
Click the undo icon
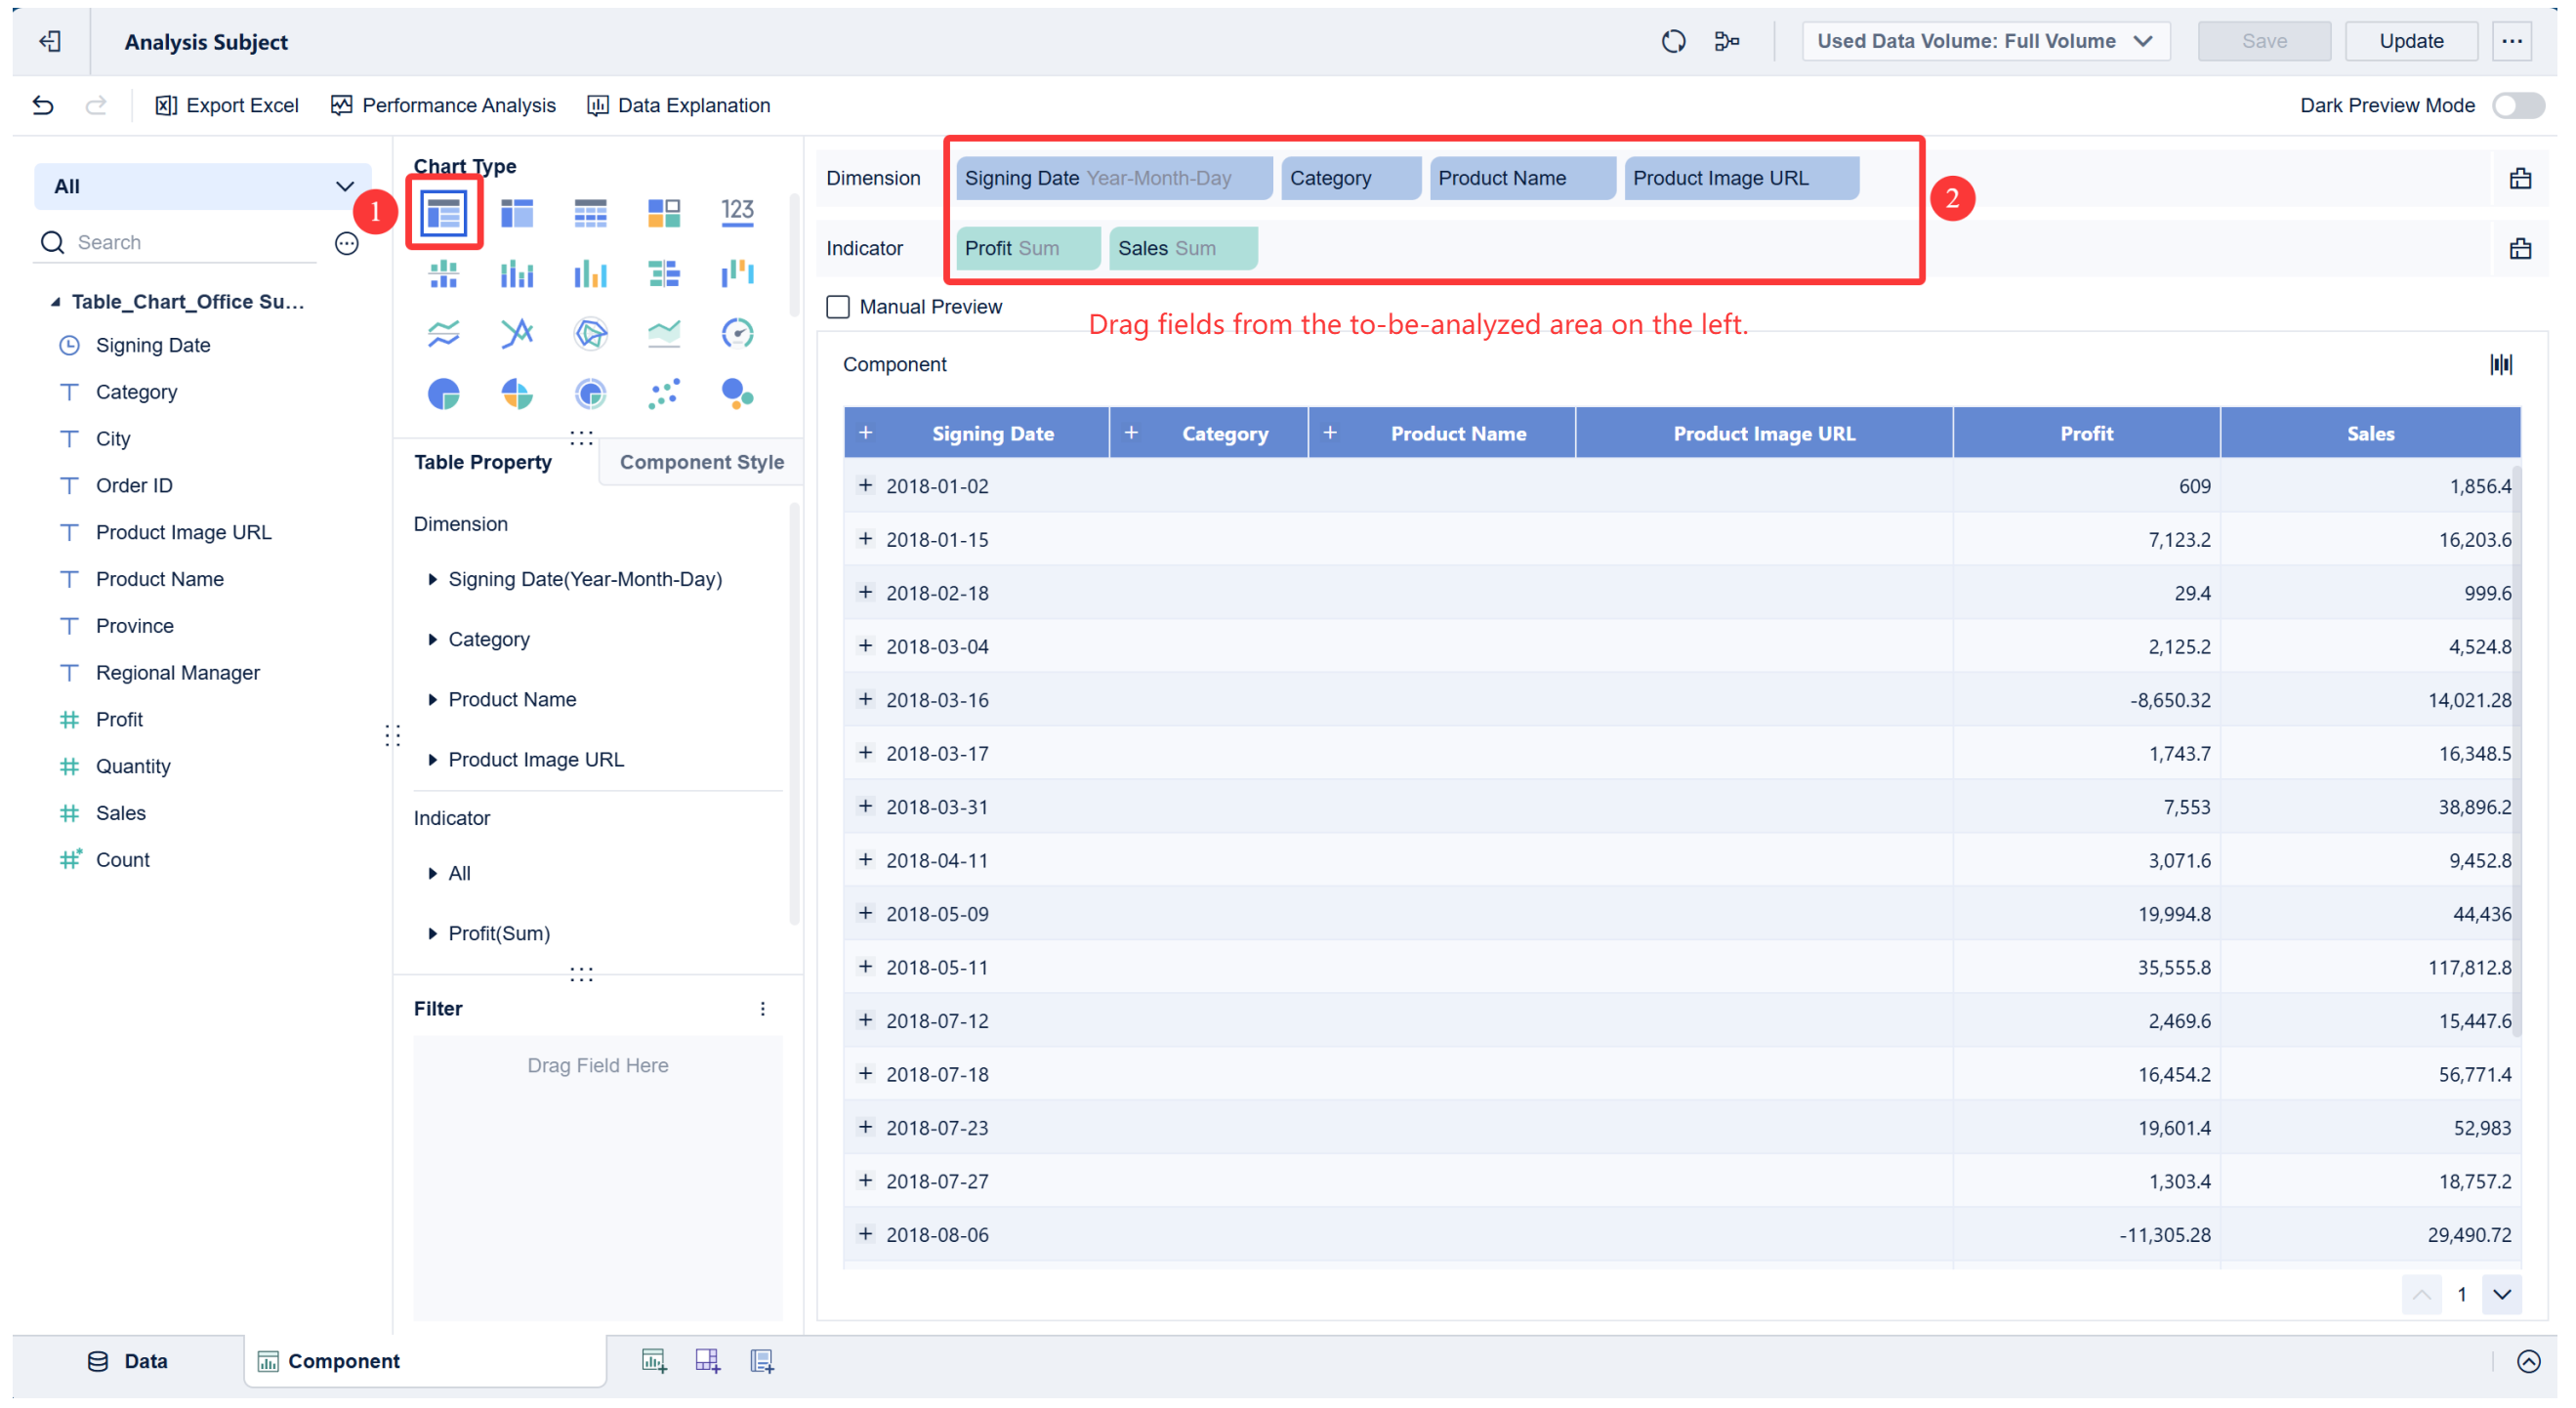42,105
